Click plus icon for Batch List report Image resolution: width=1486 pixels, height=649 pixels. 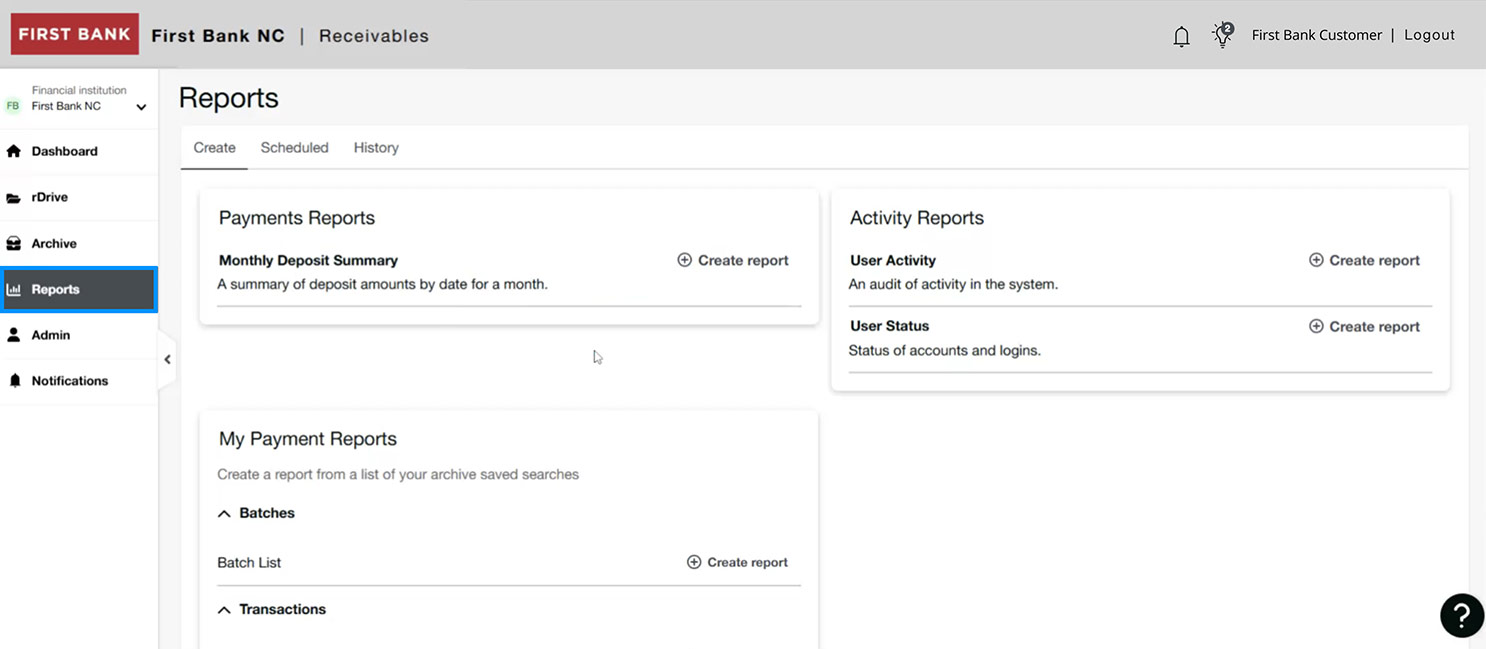tap(694, 562)
